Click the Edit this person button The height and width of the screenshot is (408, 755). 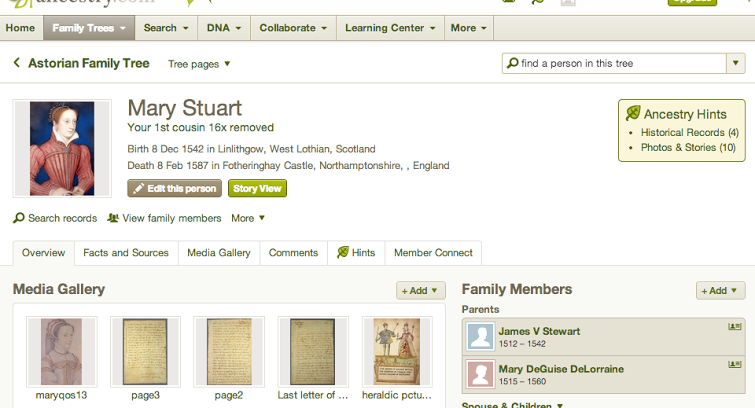[x=174, y=189]
